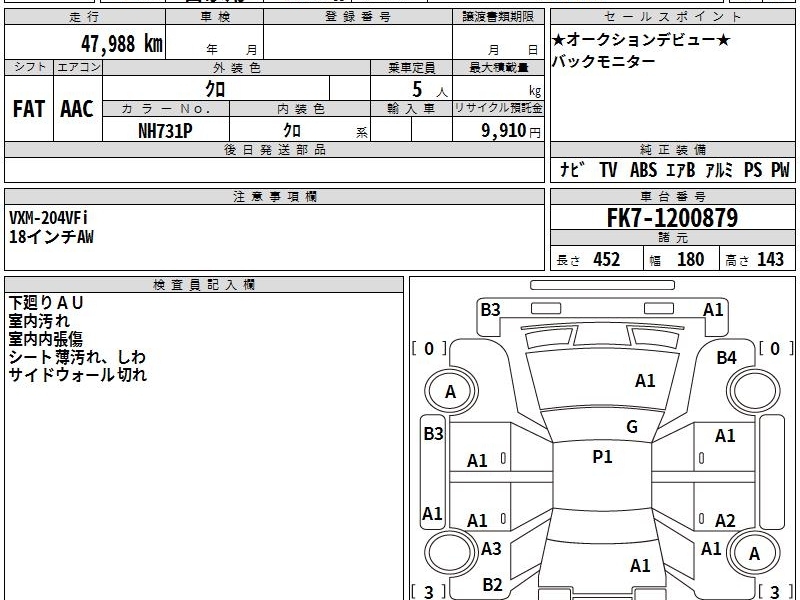Select the シート薄汚れ、しわ inspector note

click(77, 357)
